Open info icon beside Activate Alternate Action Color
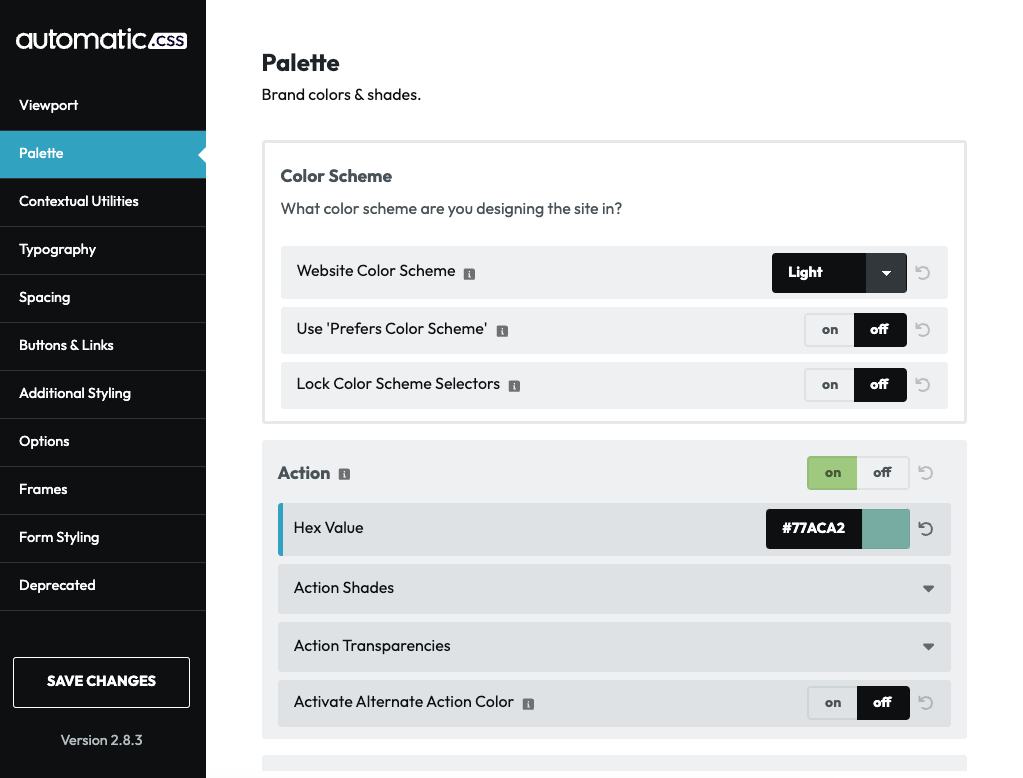The width and height of the screenshot is (1023, 778). [528, 704]
